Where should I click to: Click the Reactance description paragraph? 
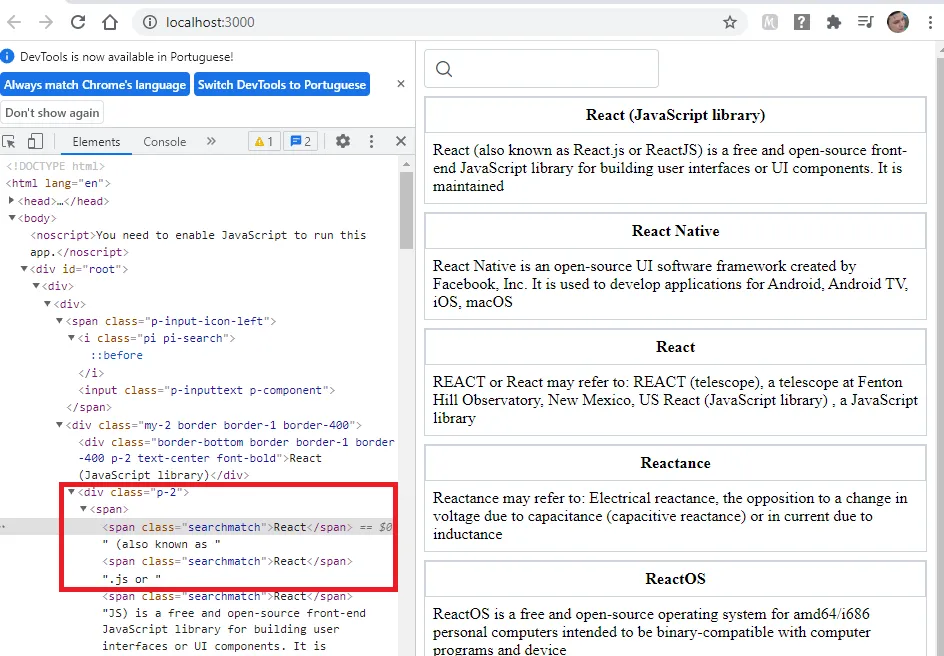click(x=670, y=516)
